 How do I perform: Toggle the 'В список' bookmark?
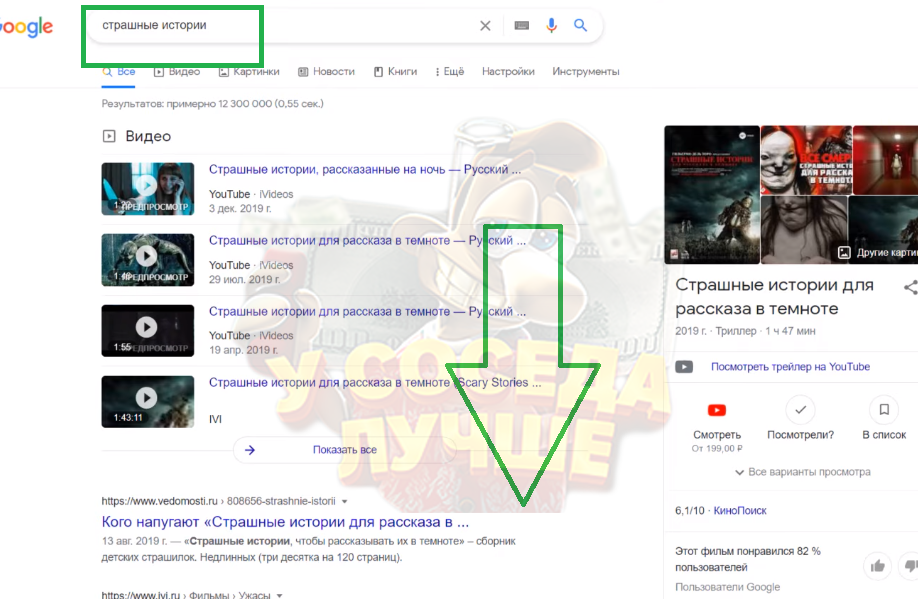click(883, 409)
